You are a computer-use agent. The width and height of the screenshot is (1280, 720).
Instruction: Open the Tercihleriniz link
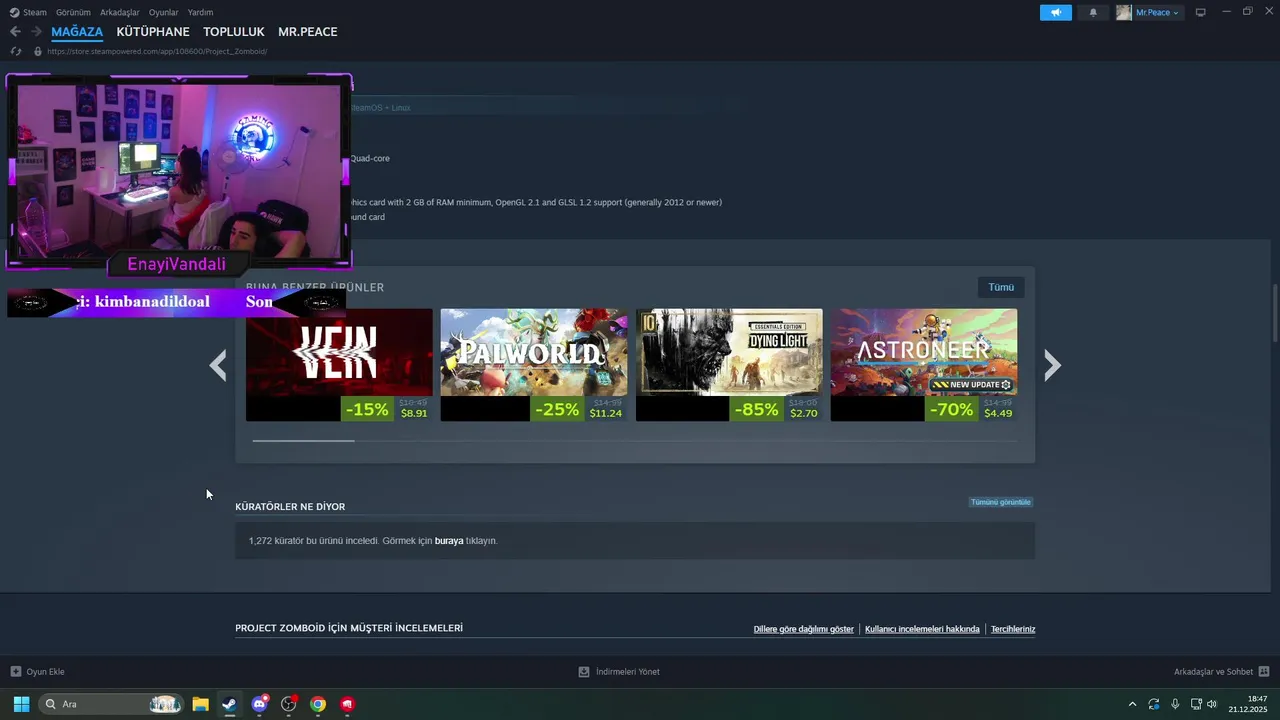tap(1013, 629)
